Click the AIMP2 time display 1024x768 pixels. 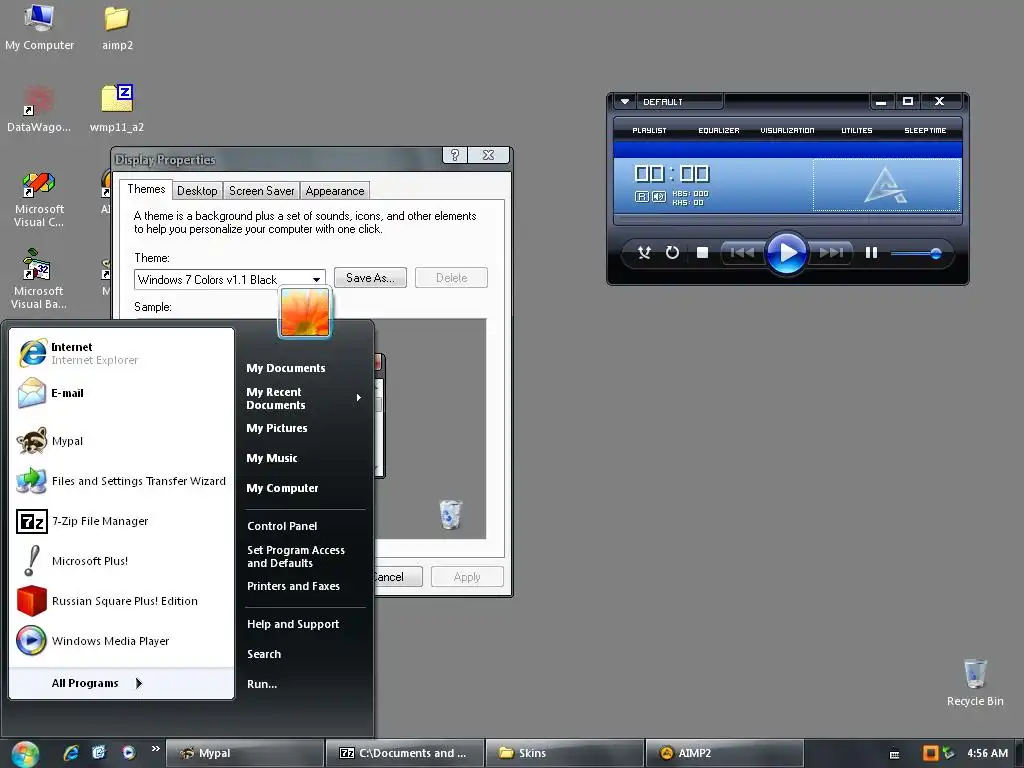coord(671,173)
